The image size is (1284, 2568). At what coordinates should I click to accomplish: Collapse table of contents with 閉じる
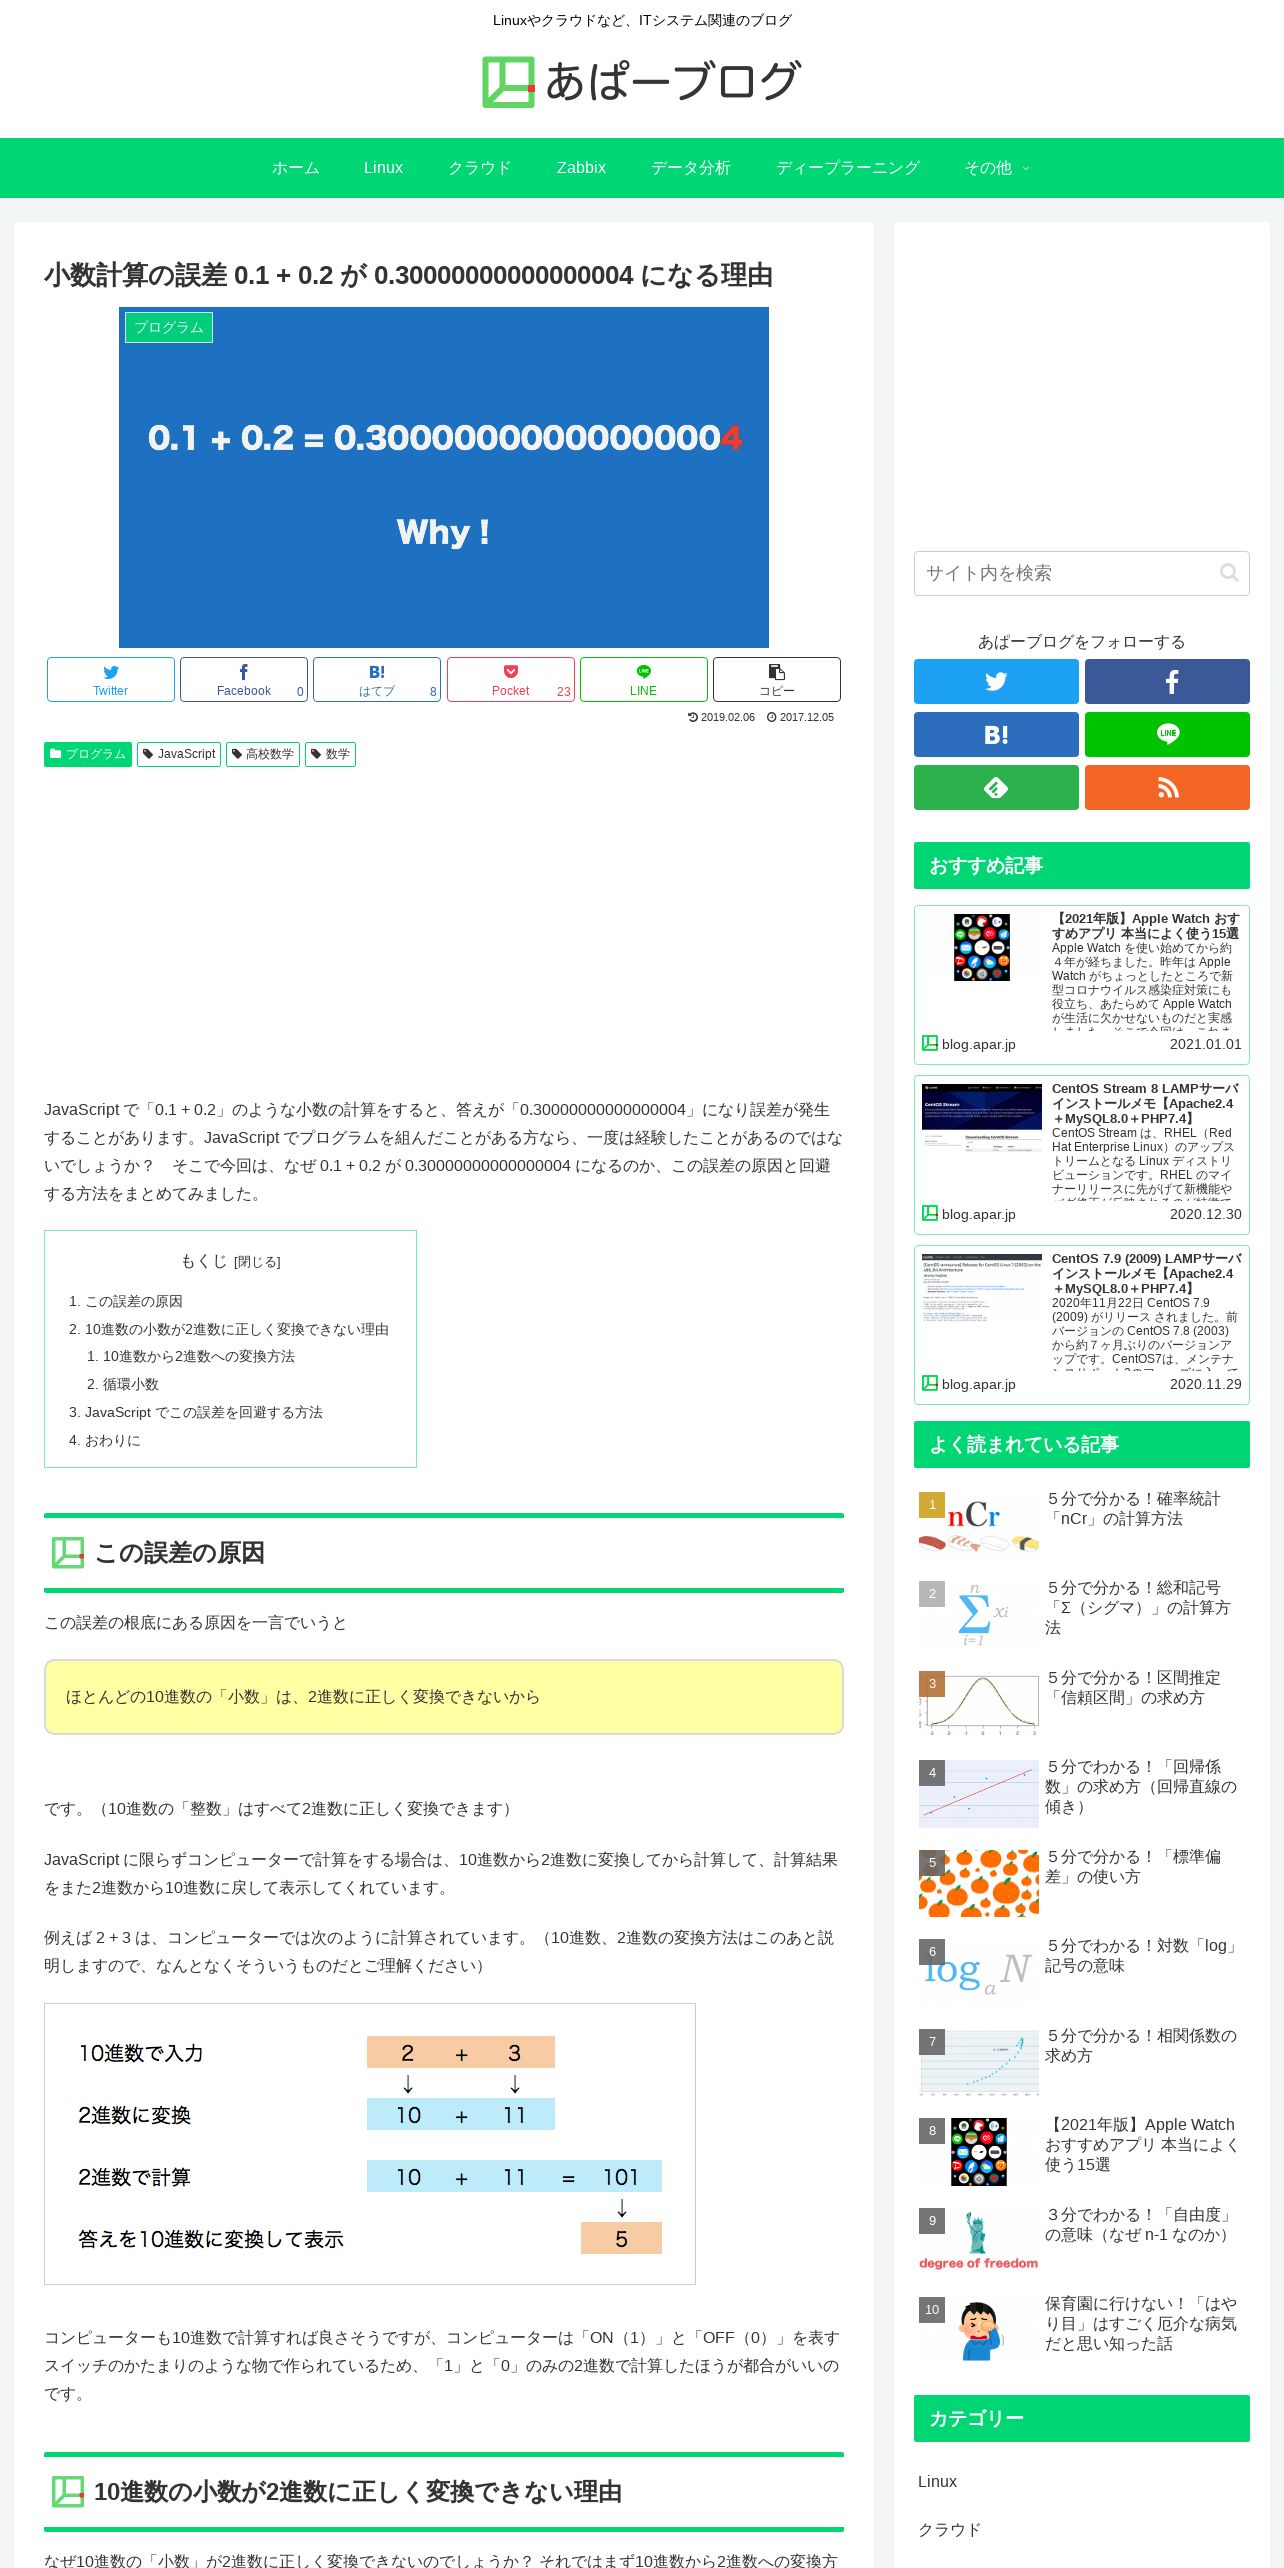click(x=257, y=1263)
